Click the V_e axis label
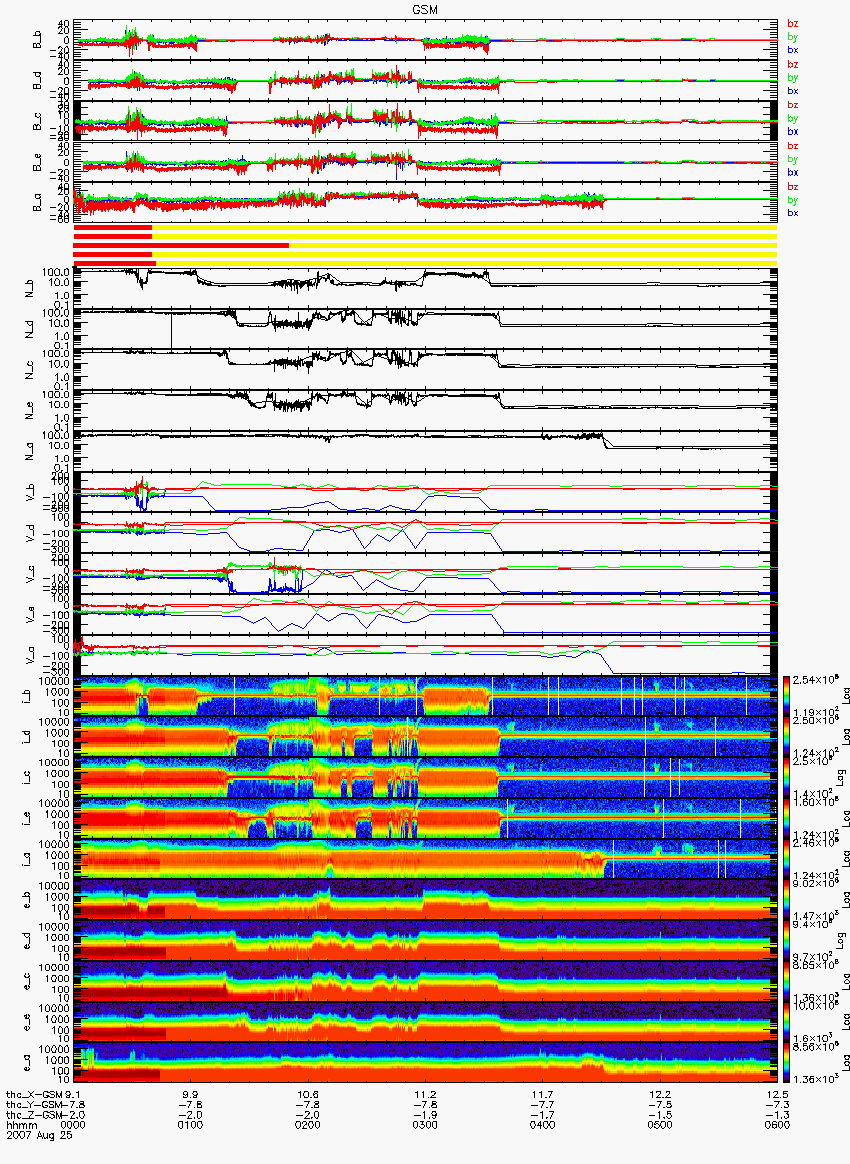 (x=31, y=615)
